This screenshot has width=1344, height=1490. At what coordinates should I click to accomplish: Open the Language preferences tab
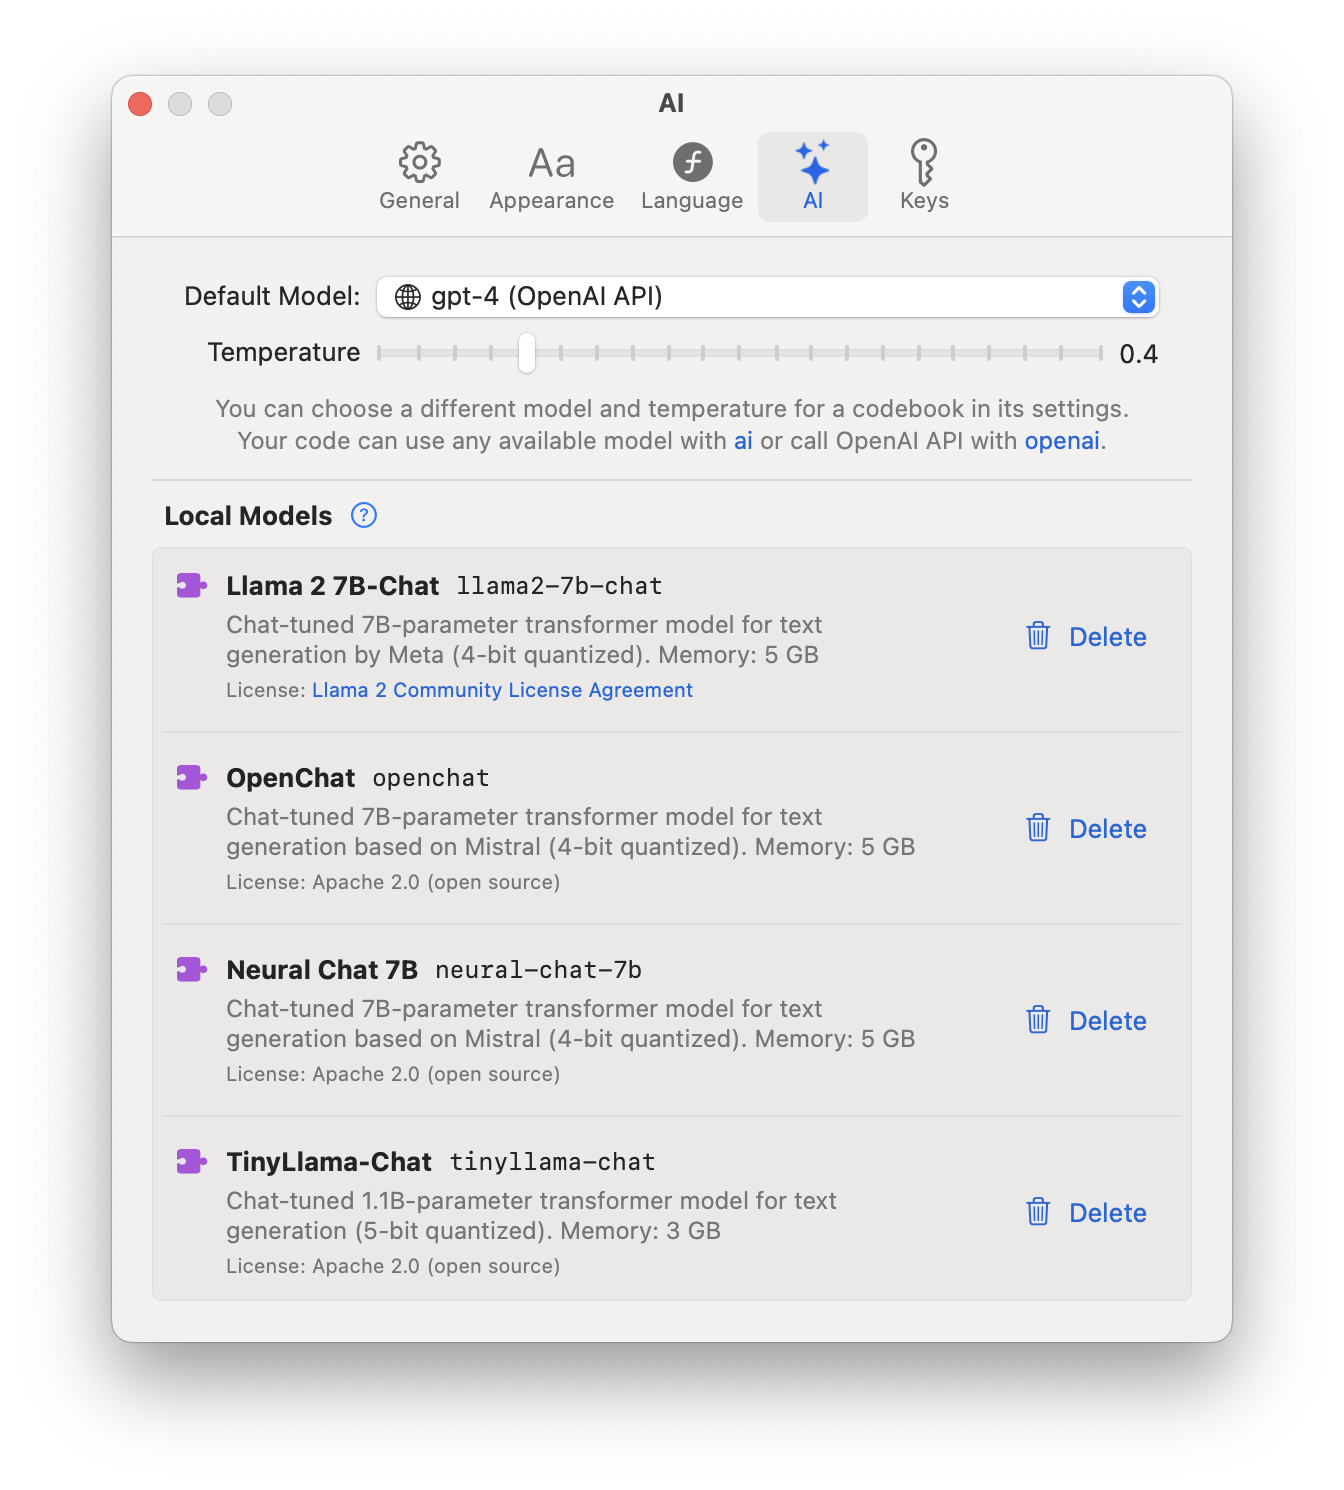pyautogui.click(x=692, y=177)
